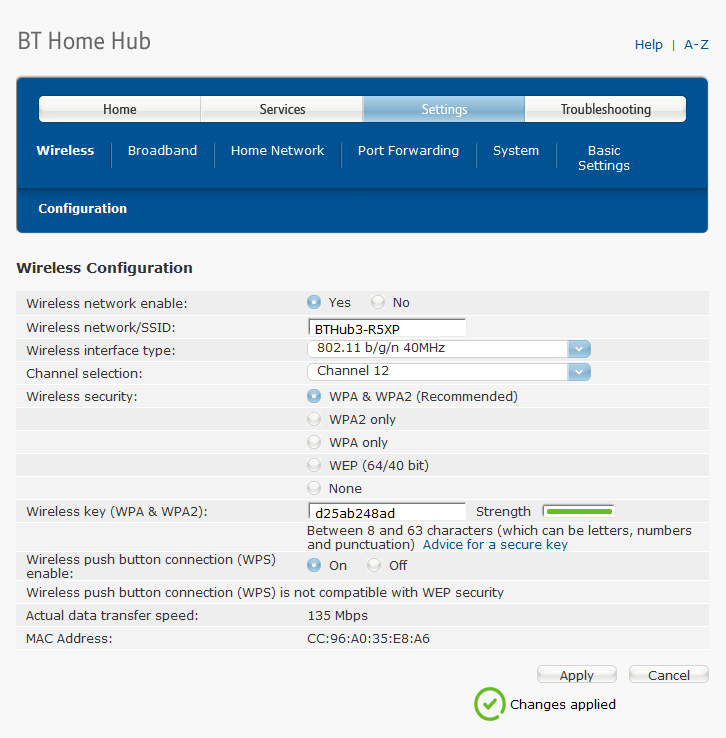Open the Services tab
Image resolution: width=726 pixels, height=738 pixels.
[x=282, y=109]
